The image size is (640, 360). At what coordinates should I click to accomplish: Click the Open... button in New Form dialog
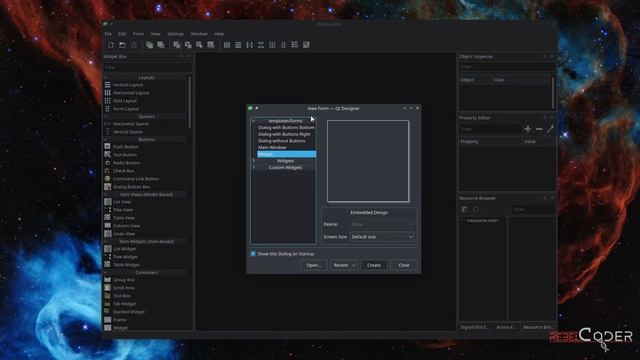(313, 265)
